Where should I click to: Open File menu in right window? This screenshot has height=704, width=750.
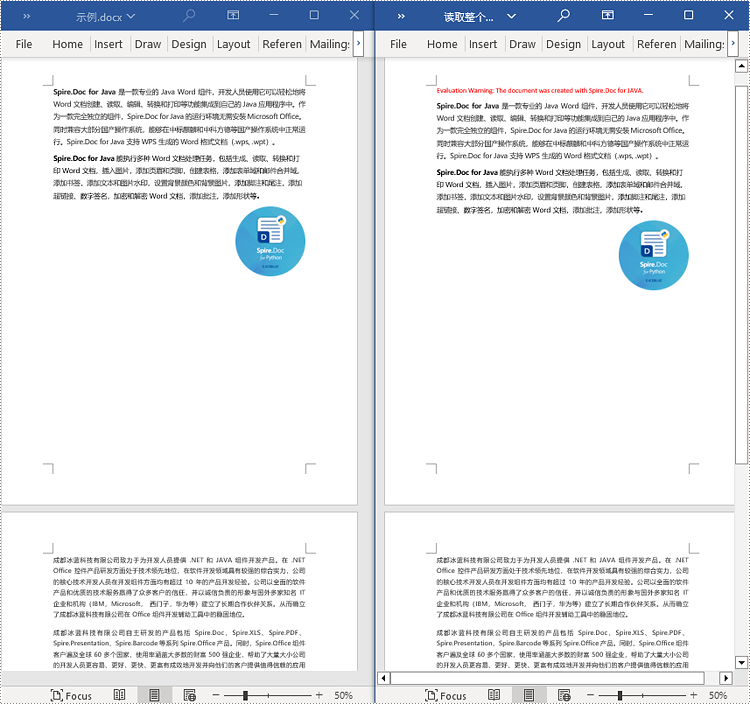pyautogui.click(x=398, y=44)
